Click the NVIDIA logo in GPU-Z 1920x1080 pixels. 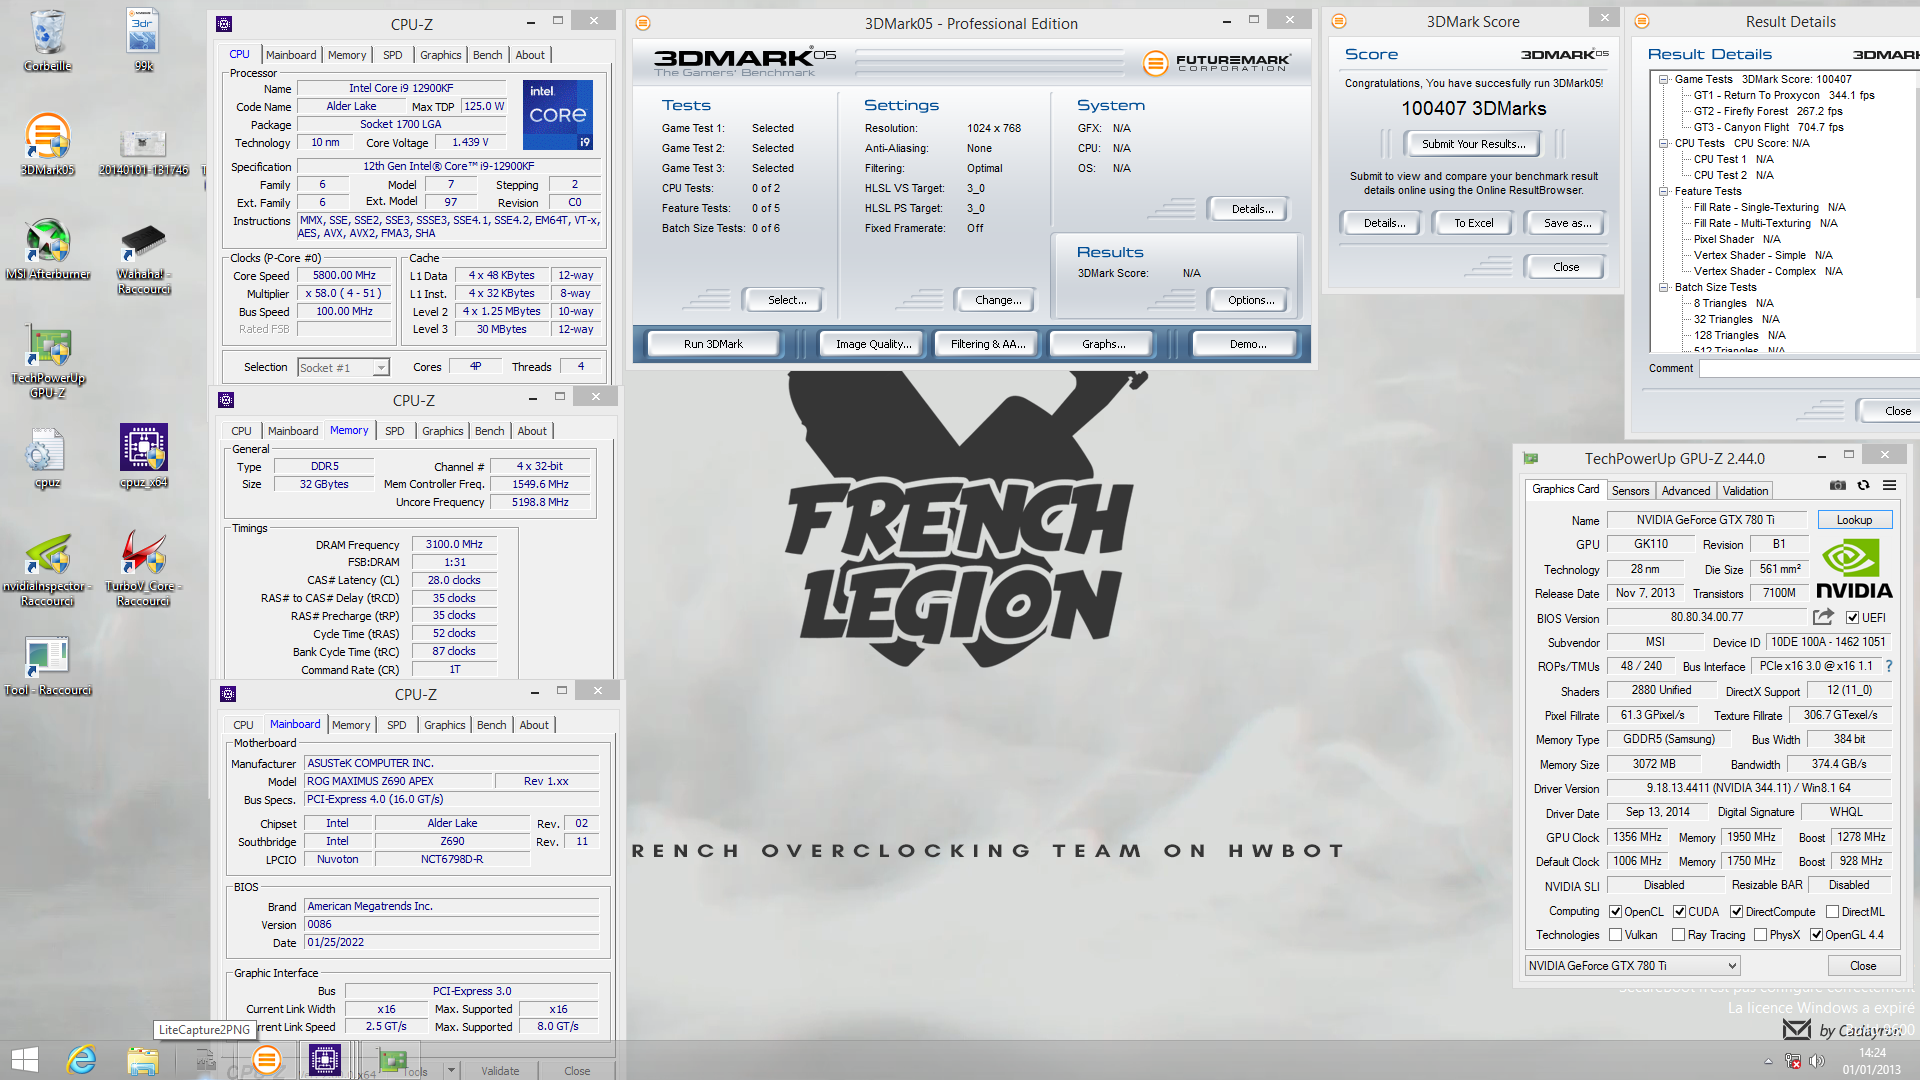click(1853, 570)
